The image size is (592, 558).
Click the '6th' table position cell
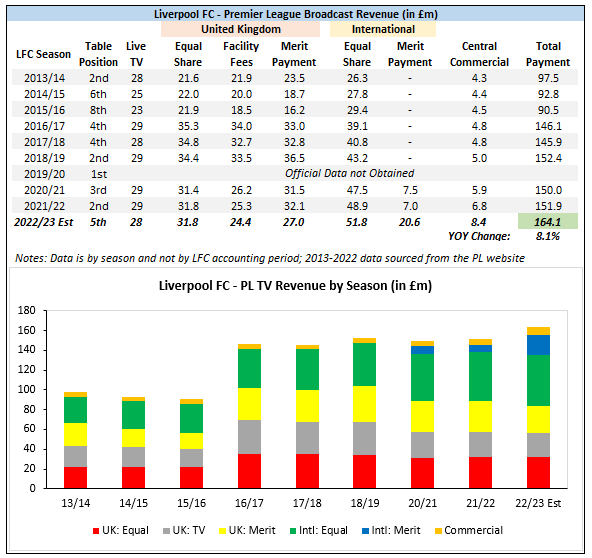(98, 94)
